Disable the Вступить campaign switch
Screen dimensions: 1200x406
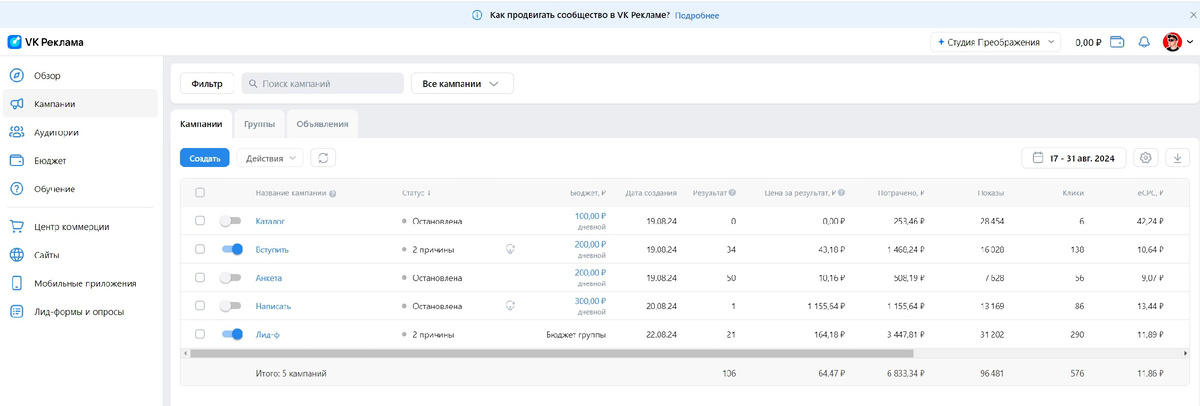pyautogui.click(x=231, y=249)
